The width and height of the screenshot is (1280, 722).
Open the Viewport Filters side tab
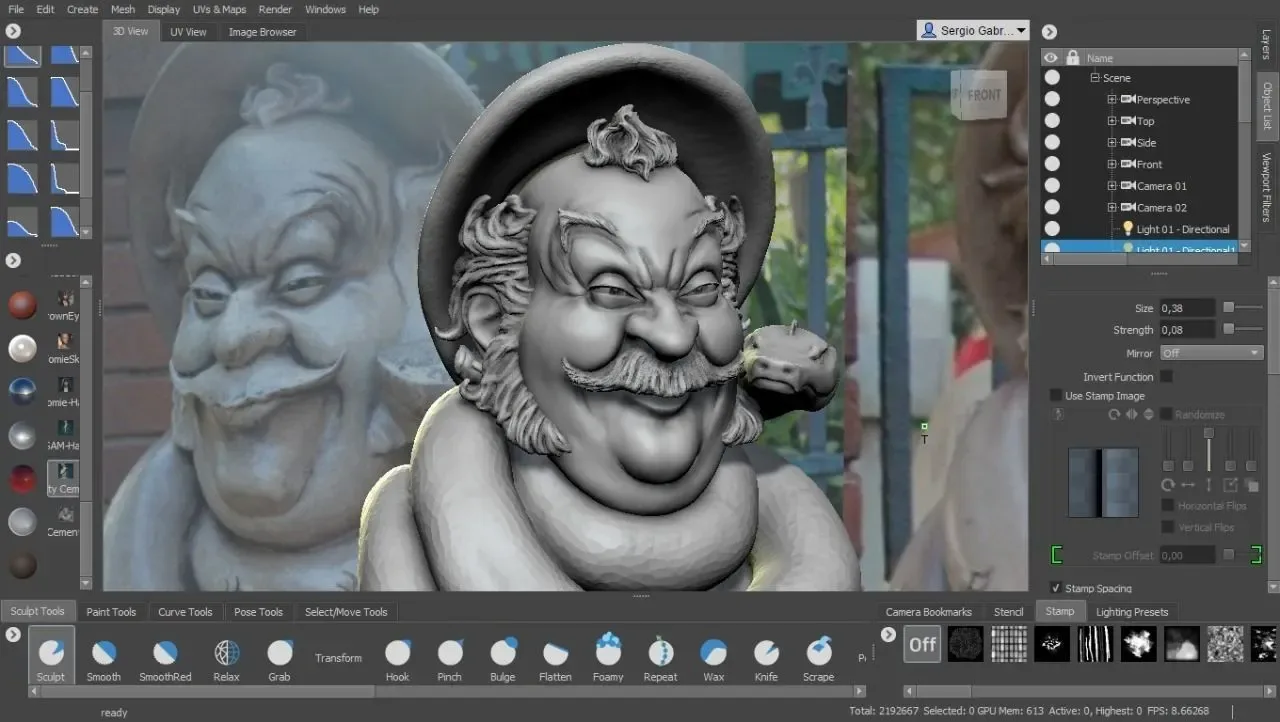(x=1266, y=186)
